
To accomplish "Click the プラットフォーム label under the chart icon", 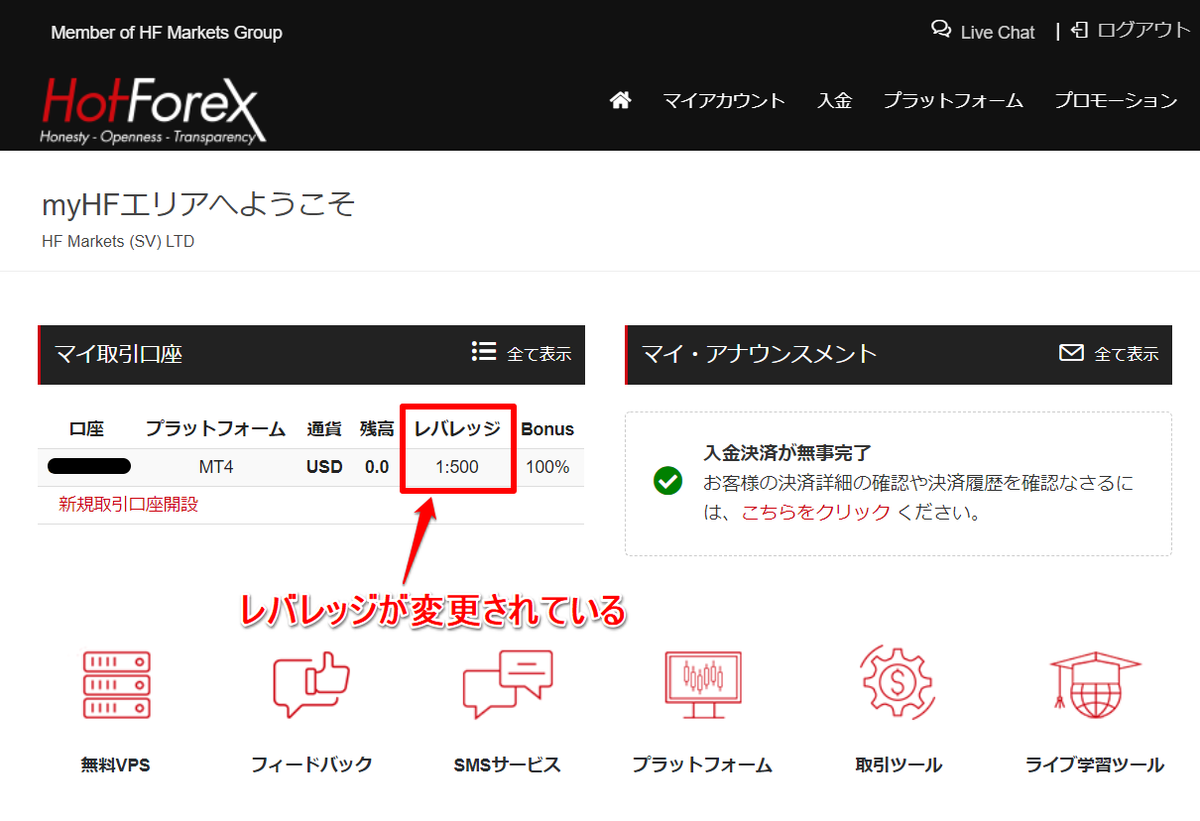I will (702, 765).
